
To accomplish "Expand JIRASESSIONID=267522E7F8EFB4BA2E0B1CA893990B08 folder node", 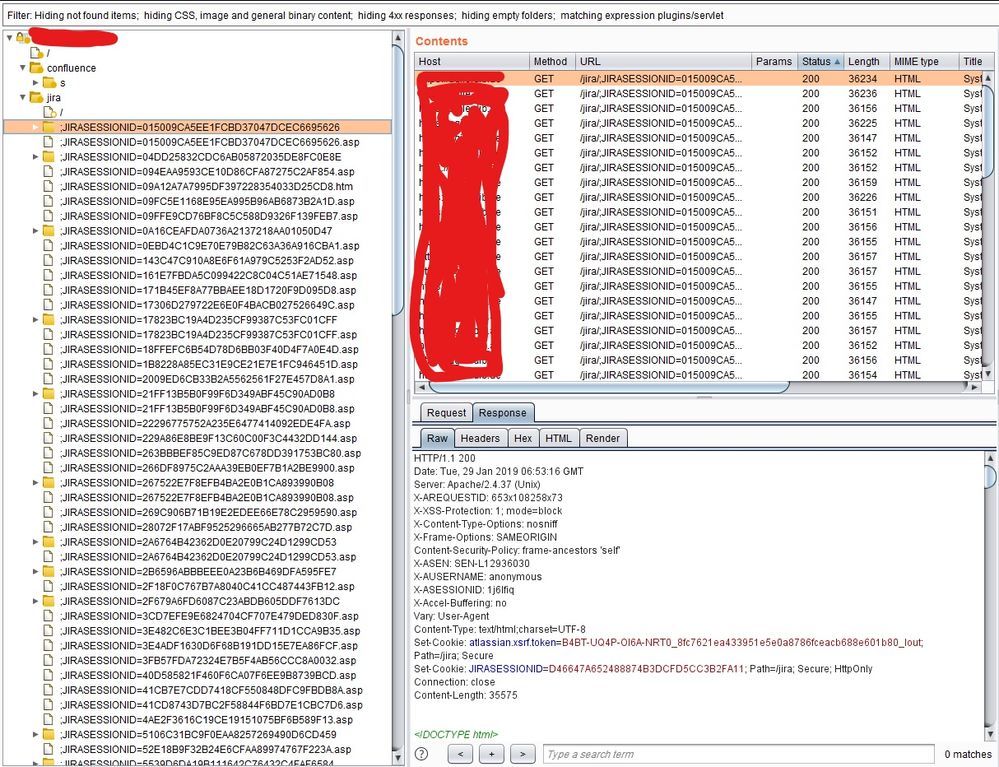I will (36, 482).
